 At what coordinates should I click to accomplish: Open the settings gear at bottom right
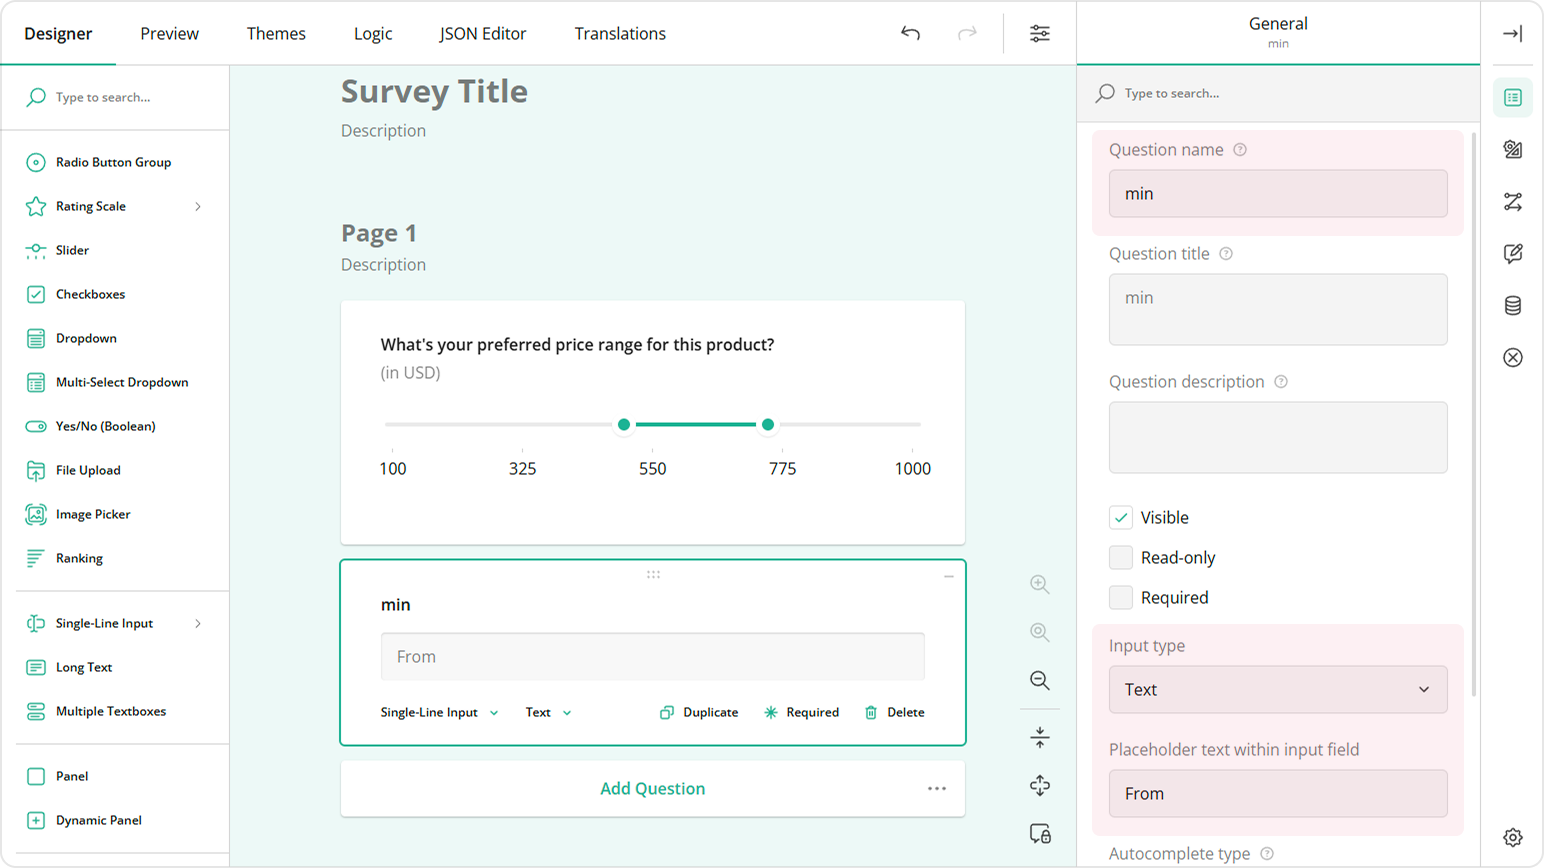(1511, 836)
